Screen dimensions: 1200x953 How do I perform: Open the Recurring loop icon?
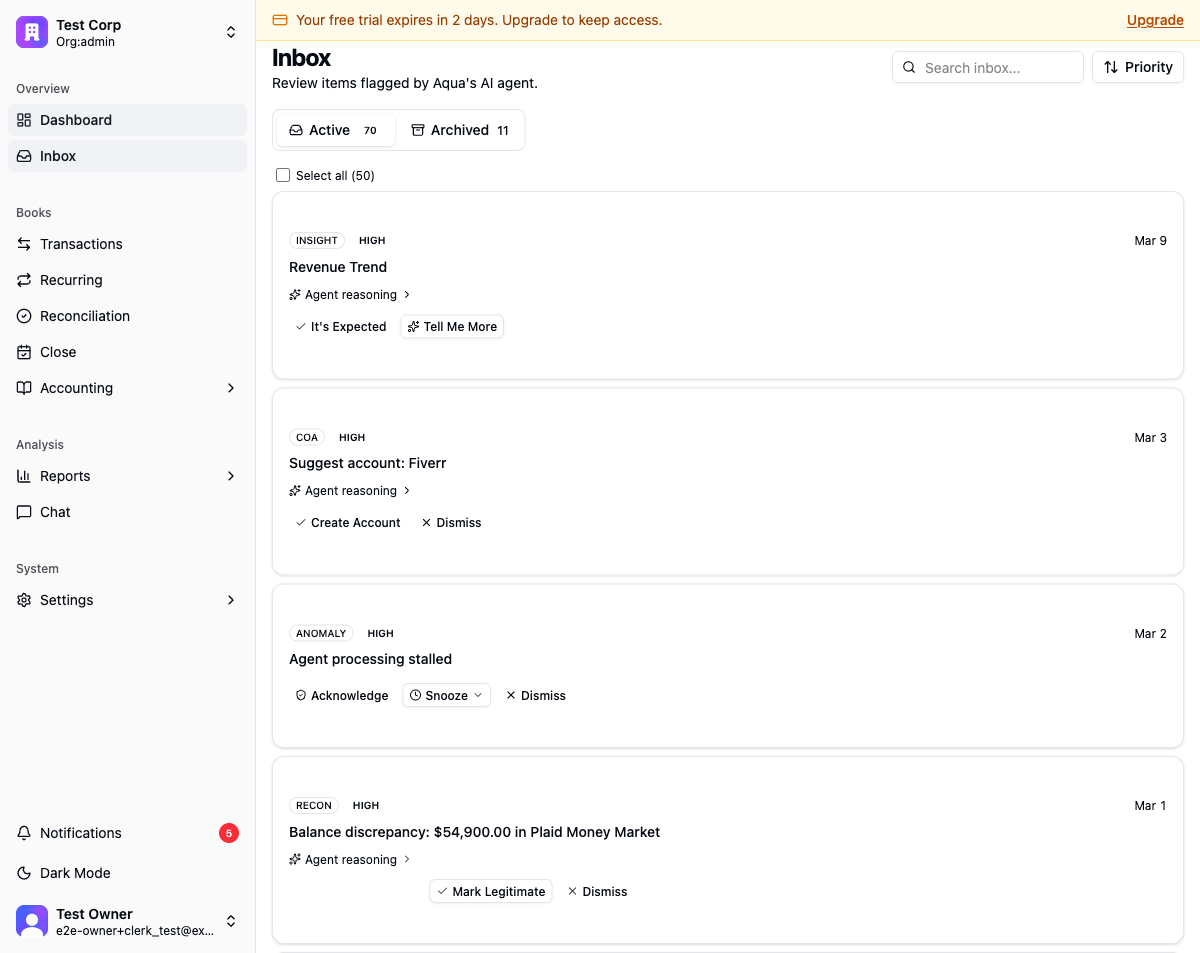click(x=24, y=280)
